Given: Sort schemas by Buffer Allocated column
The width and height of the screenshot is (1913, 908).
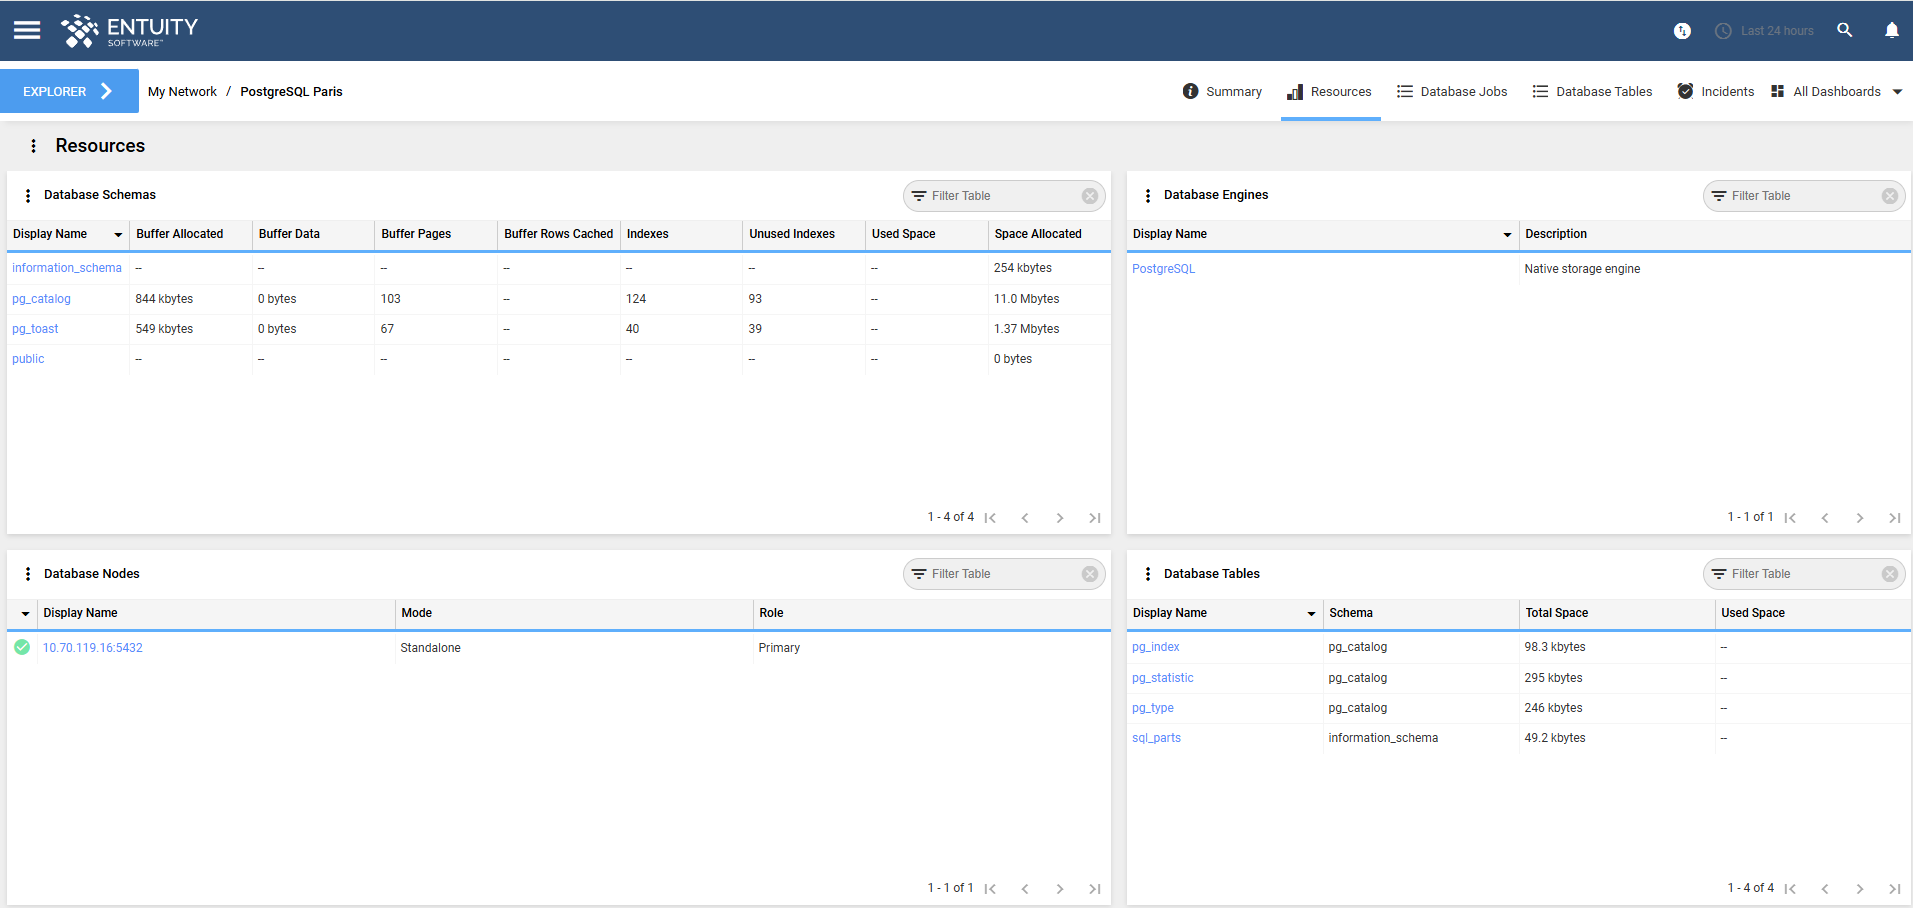Looking at the screenshot, I should pyautogui.click(x=180, y=234).
